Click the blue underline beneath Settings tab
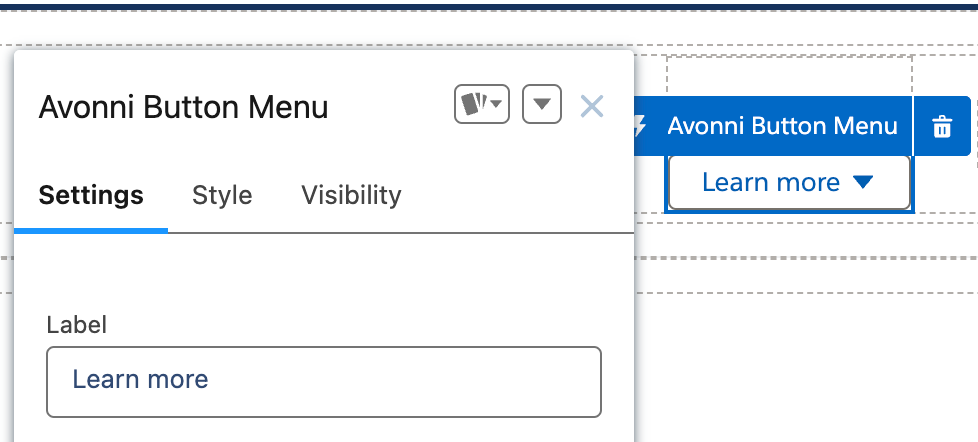The width and height of the screenshot is (978, 442). pos(91,230)
